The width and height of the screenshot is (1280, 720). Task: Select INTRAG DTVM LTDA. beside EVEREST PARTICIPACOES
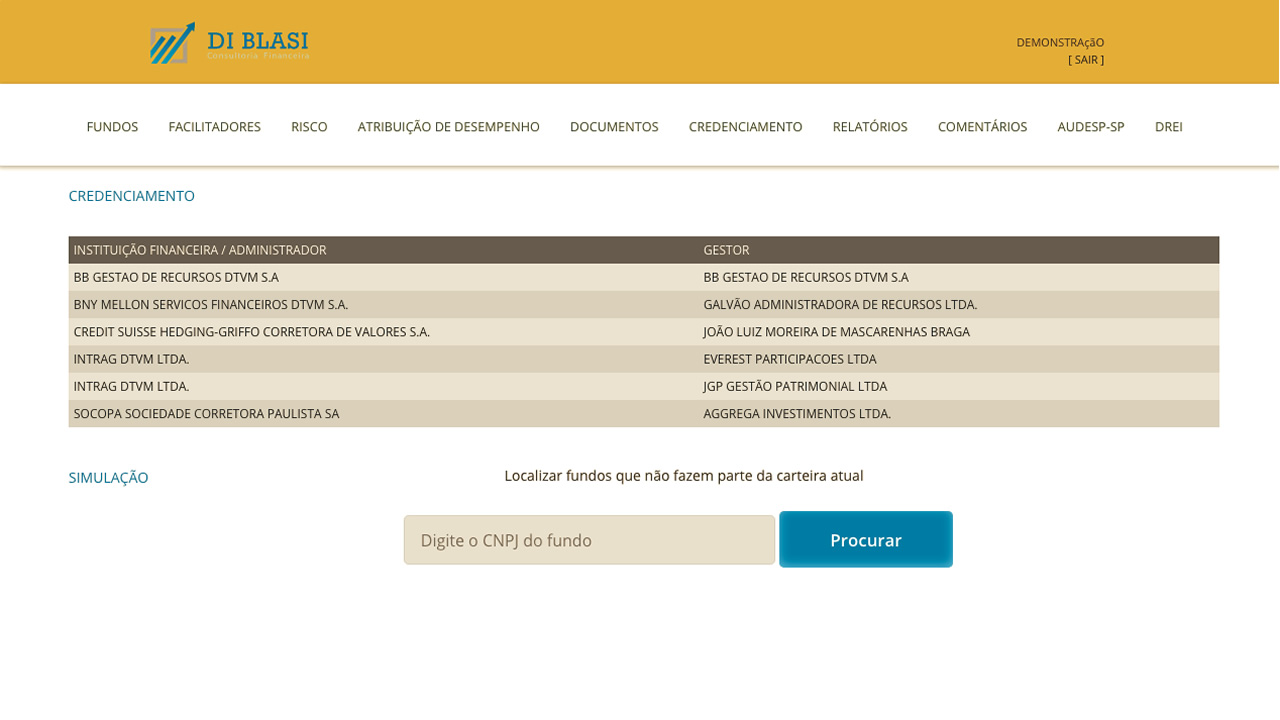[131, 359]
